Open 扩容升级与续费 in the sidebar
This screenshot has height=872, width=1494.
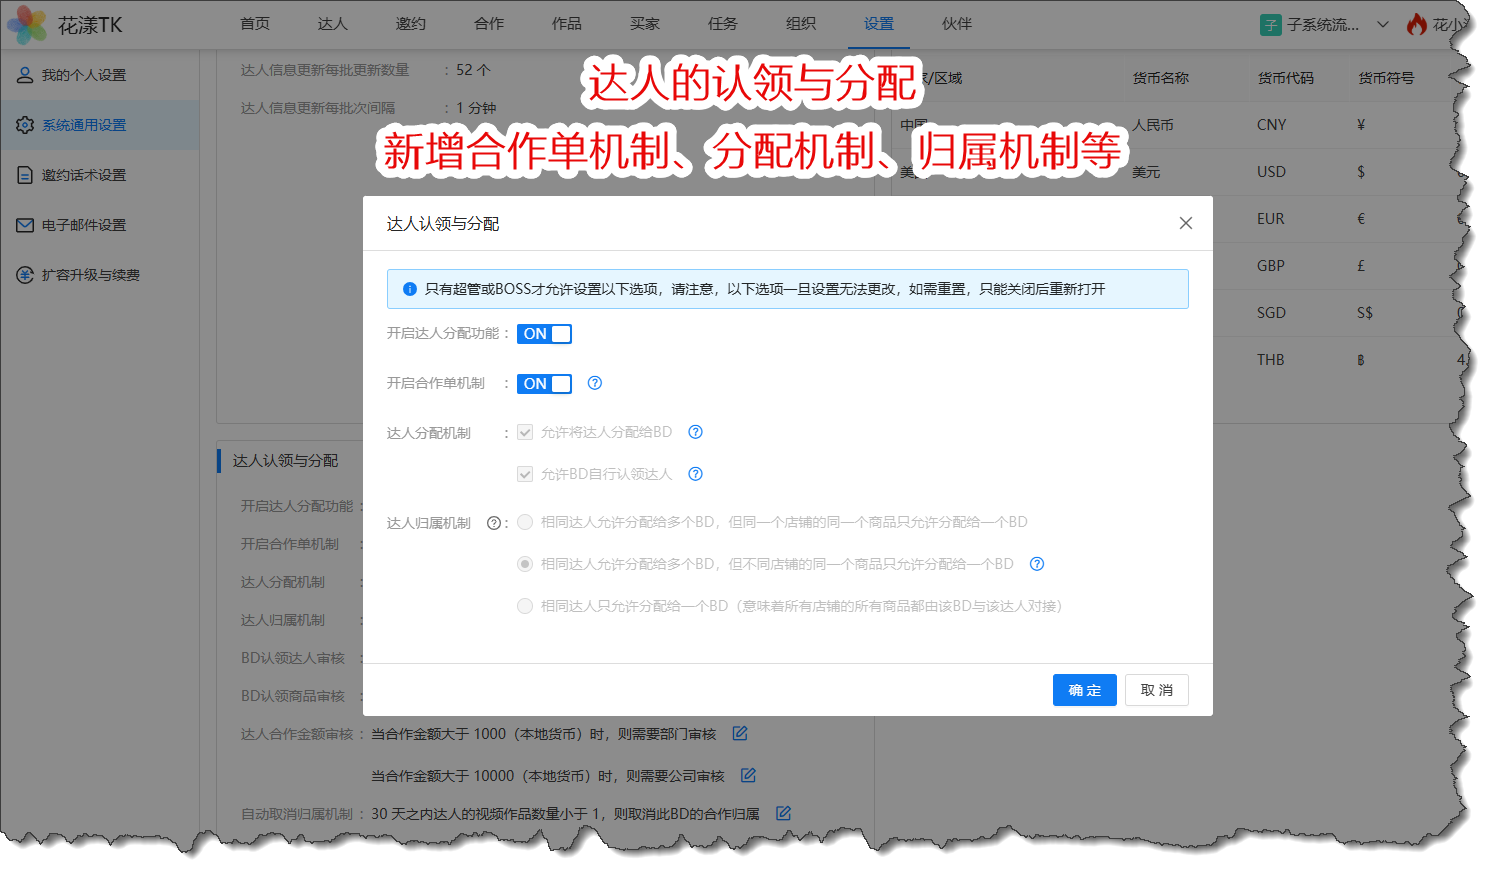(90, 275)
